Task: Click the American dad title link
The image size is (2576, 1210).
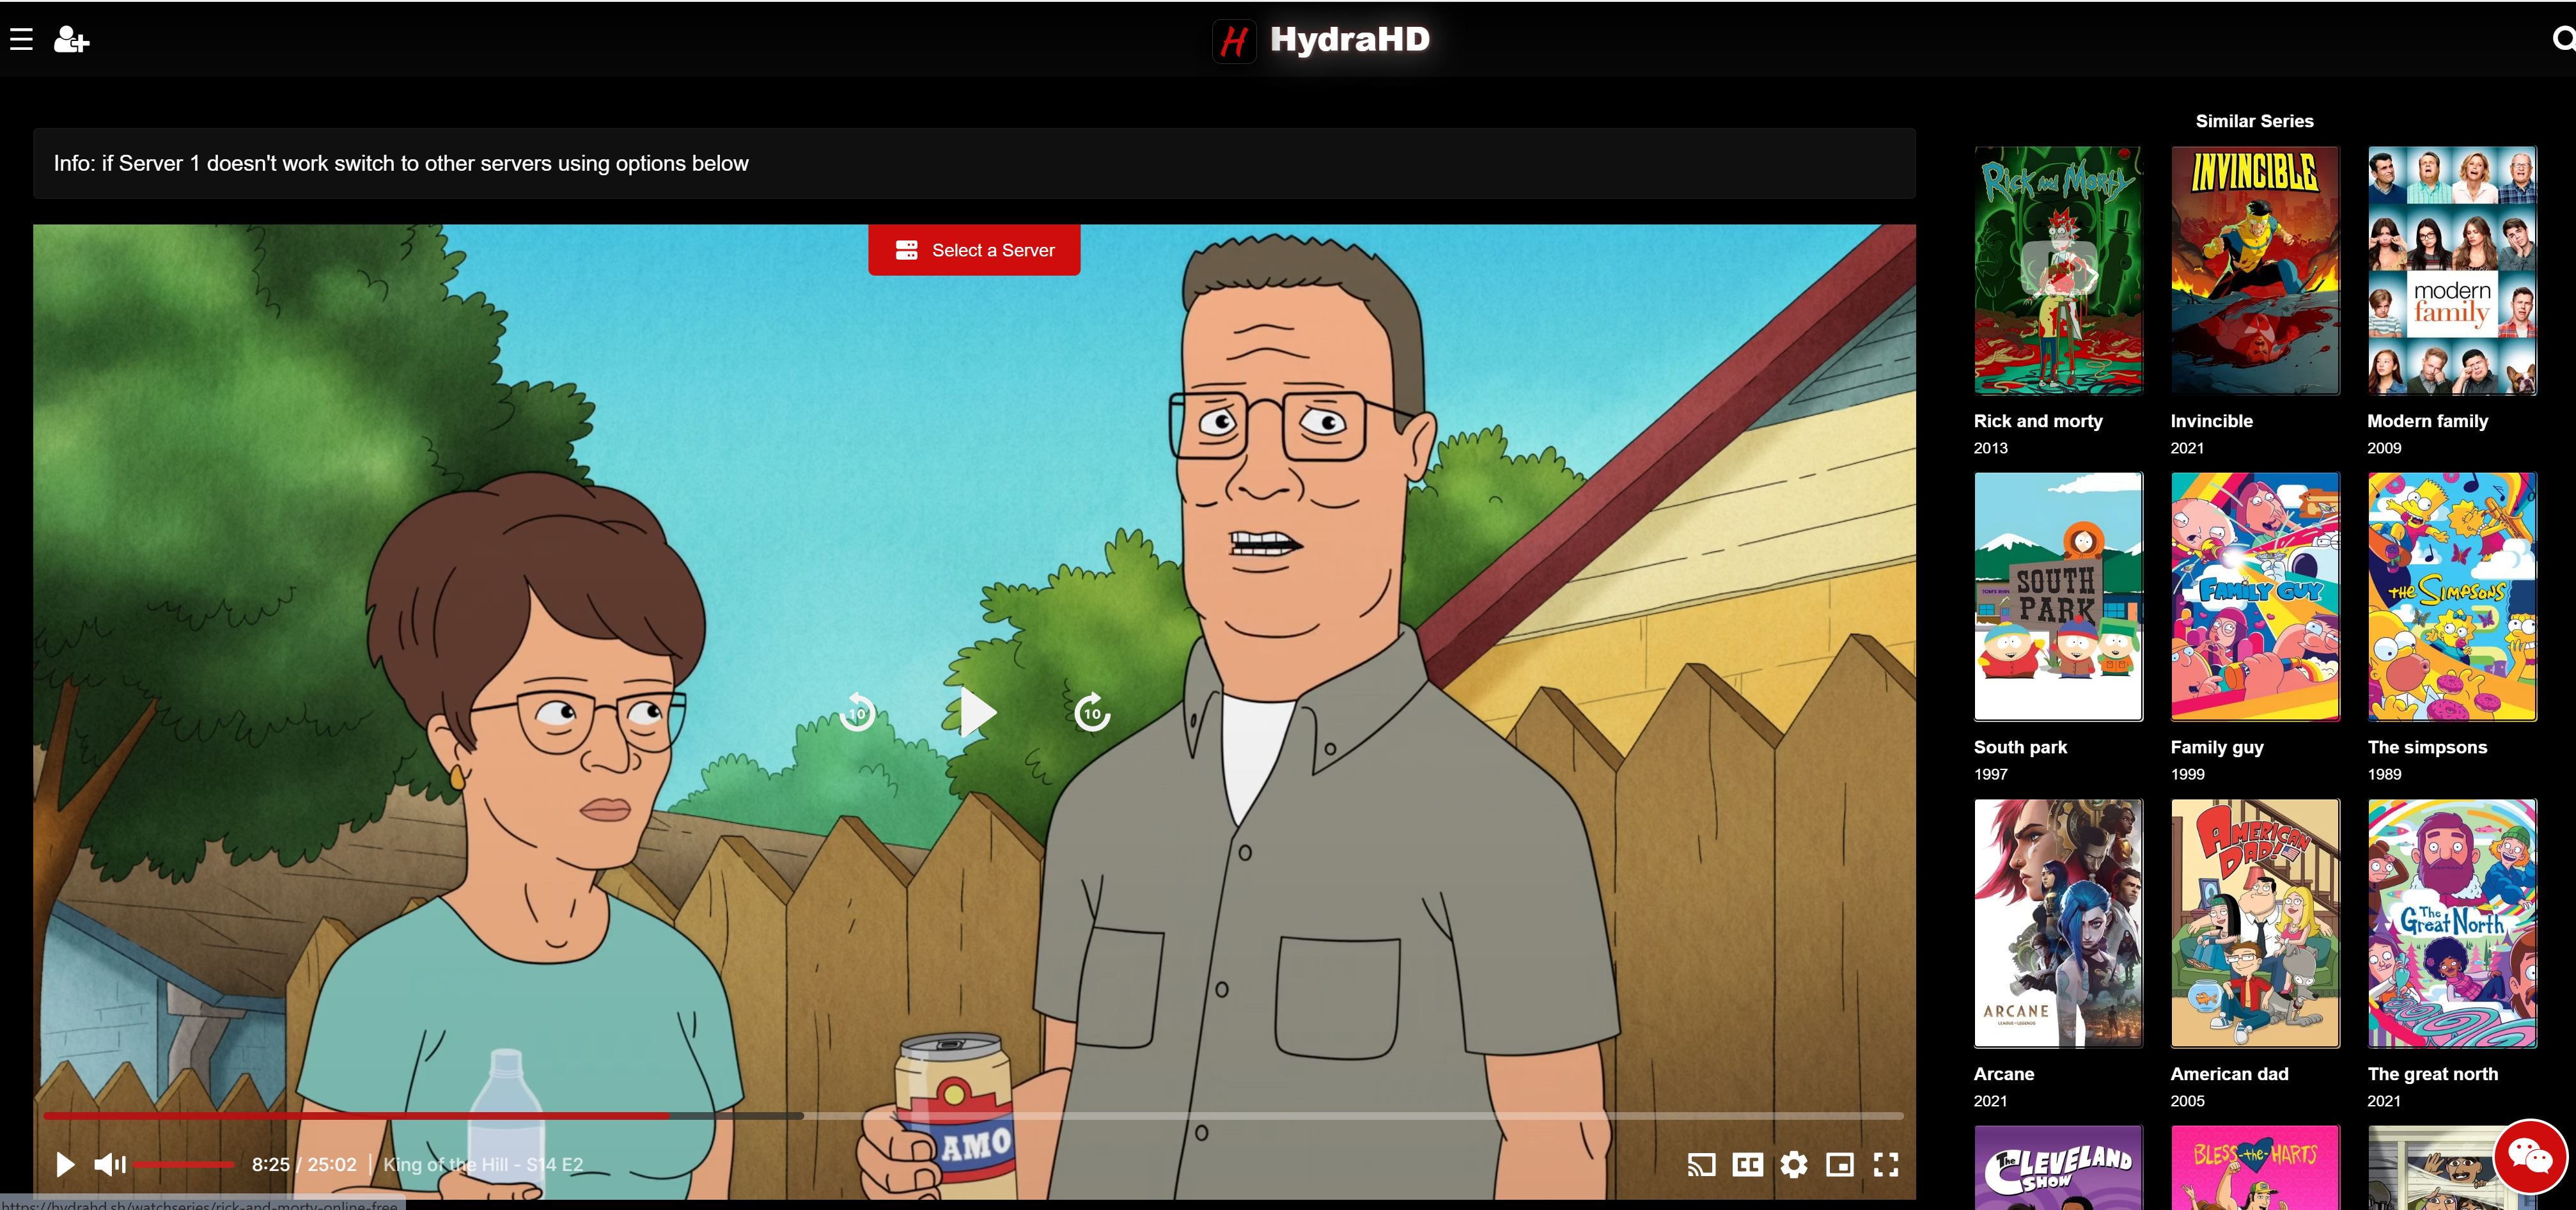Action: pyautogui.click(x=2229, y=1074)
